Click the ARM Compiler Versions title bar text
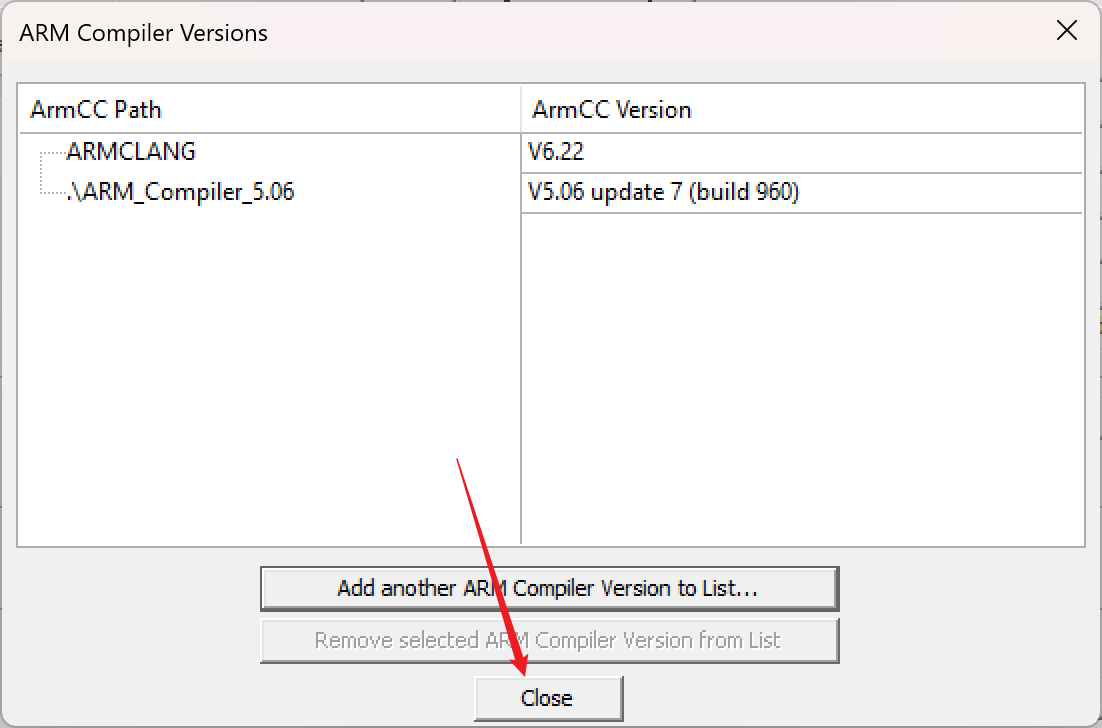1102x728 pixels. pyautogui.click(x=143, y=33)
